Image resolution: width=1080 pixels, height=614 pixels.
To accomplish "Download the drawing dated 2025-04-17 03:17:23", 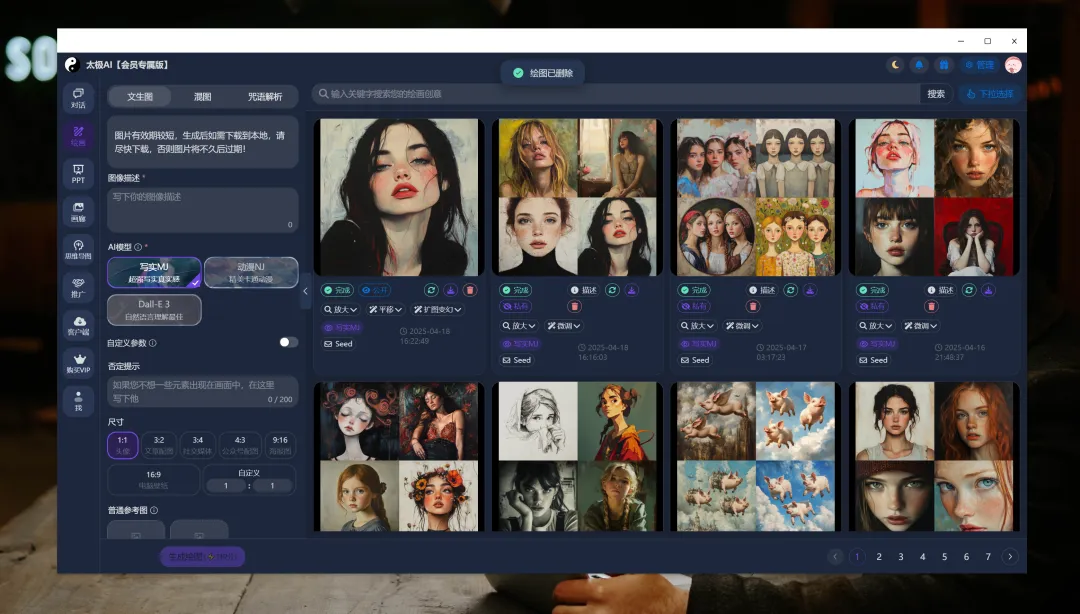I will (810, 290).
